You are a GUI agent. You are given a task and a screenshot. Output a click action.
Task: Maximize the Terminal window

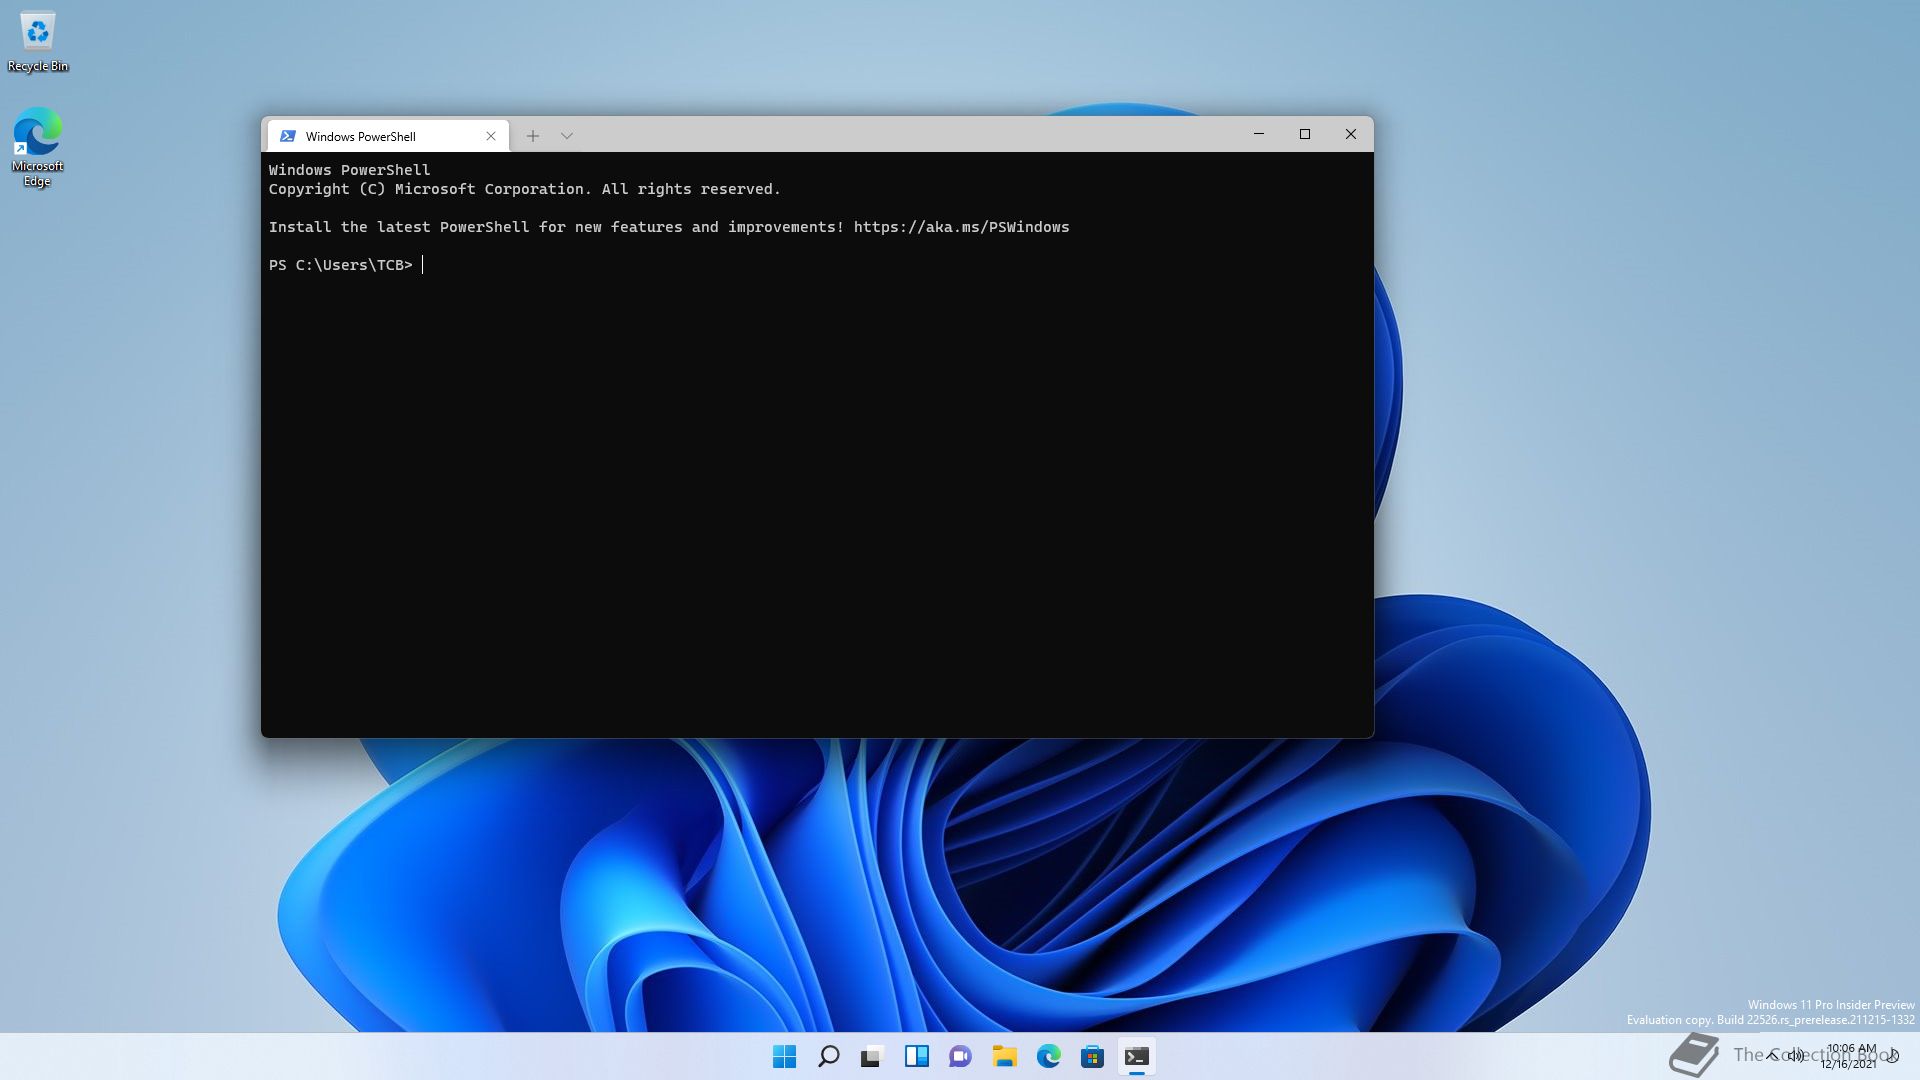pyautogui.click(x=1305, y=134)
